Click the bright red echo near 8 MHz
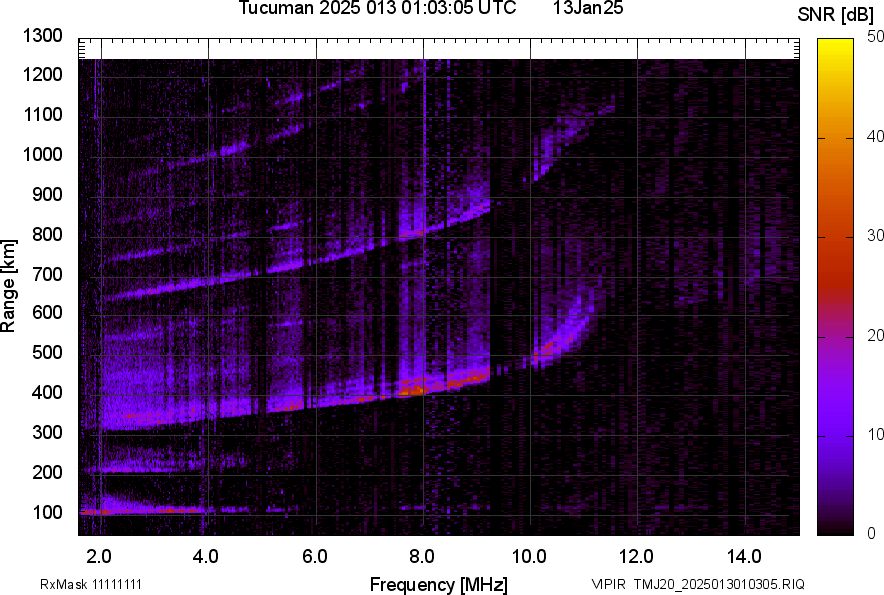 (410, 390)
